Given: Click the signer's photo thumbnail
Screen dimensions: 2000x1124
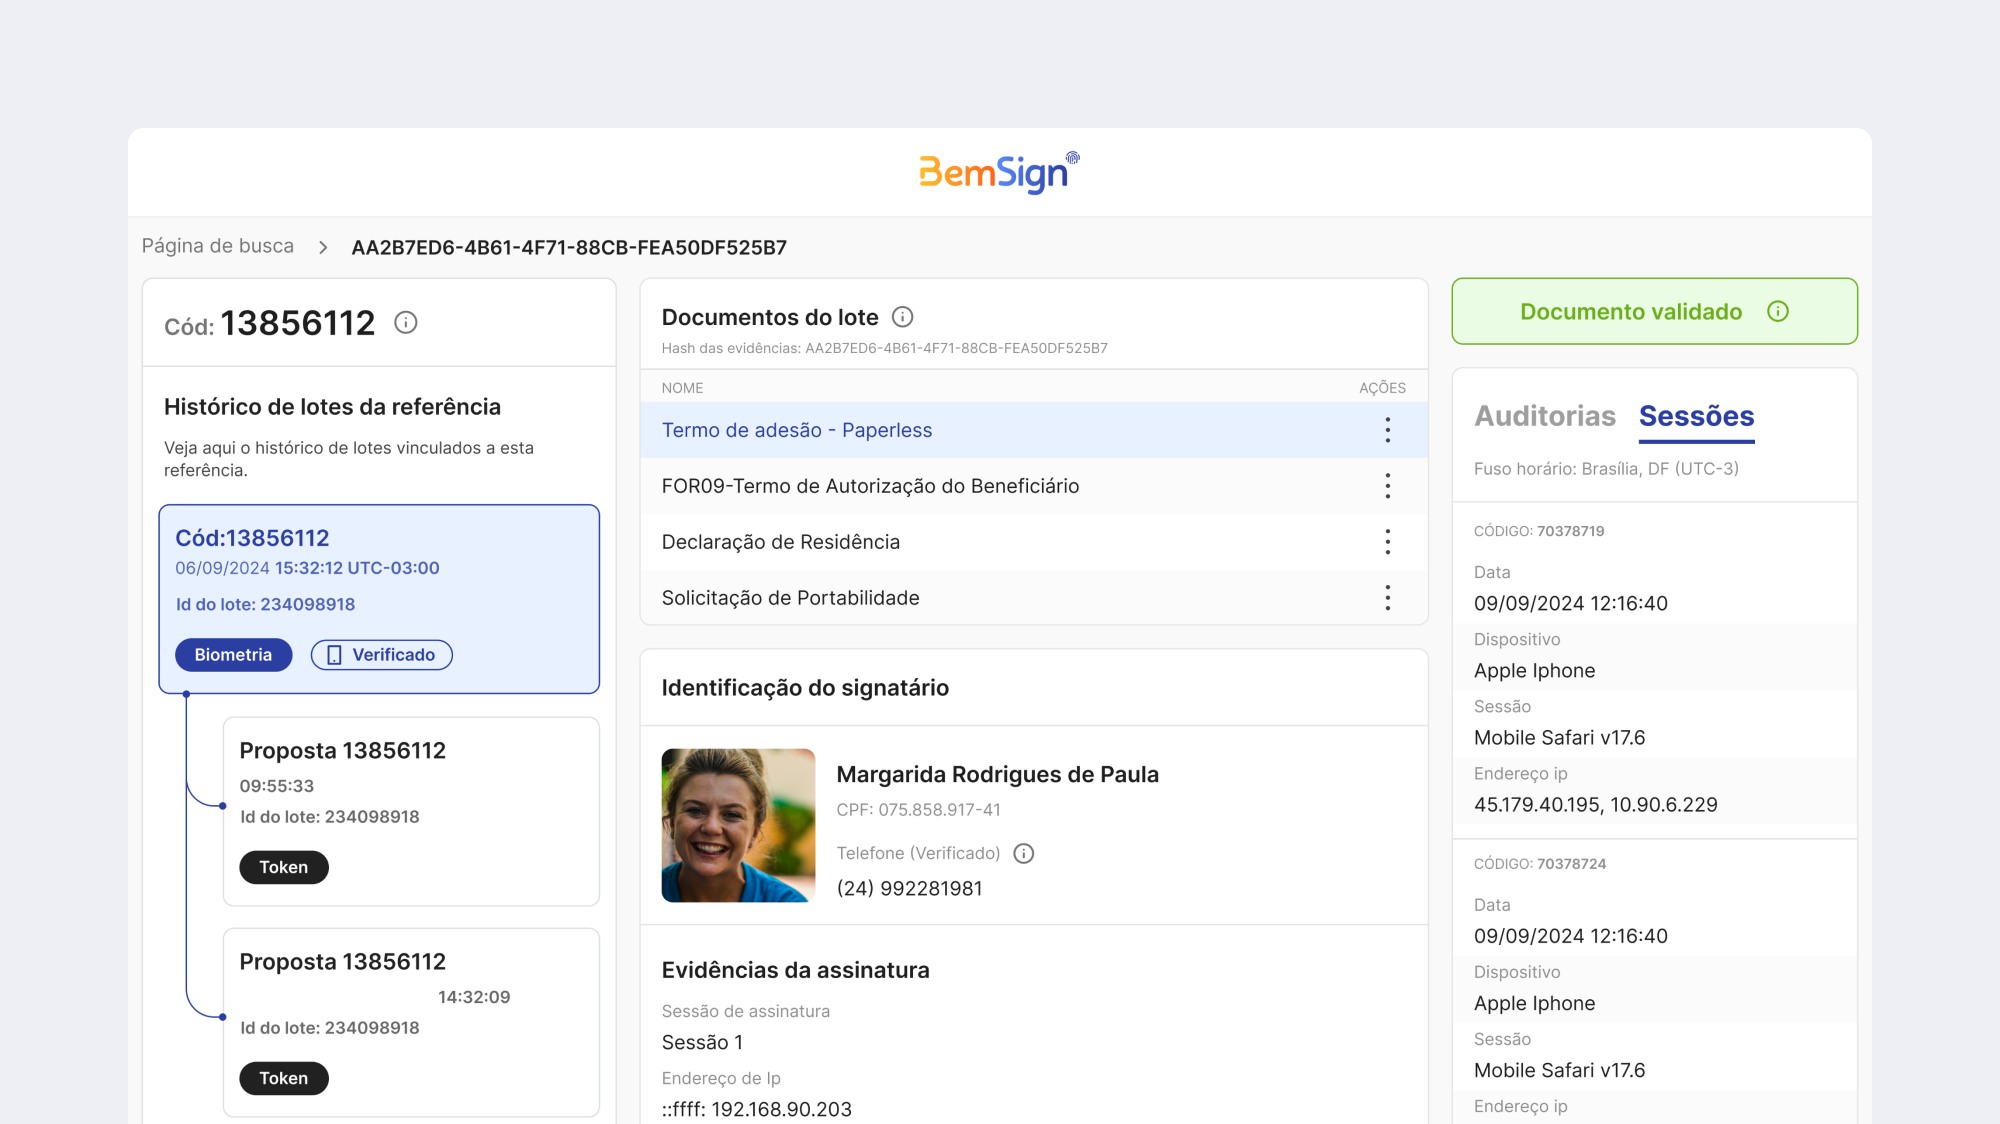Looking at the screenshot, I should [x=738, y=825].
